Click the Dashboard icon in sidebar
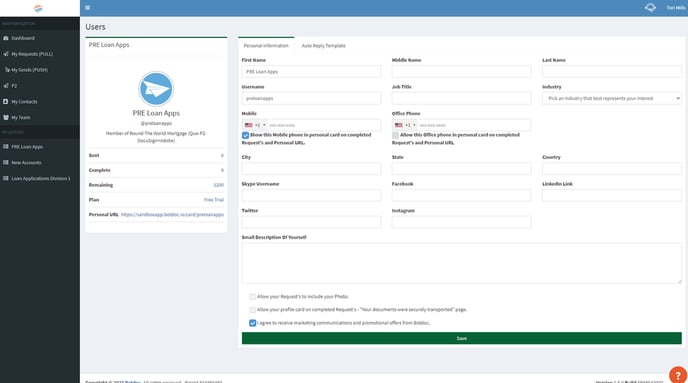Viewport: 688px width, 383px height. point(6,38)
